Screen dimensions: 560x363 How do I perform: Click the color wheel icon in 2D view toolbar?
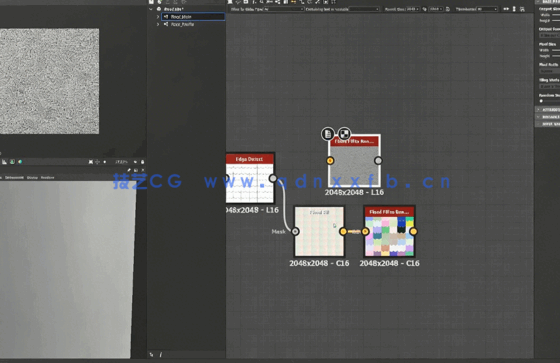pyautogui.click(x=20, y=162)
